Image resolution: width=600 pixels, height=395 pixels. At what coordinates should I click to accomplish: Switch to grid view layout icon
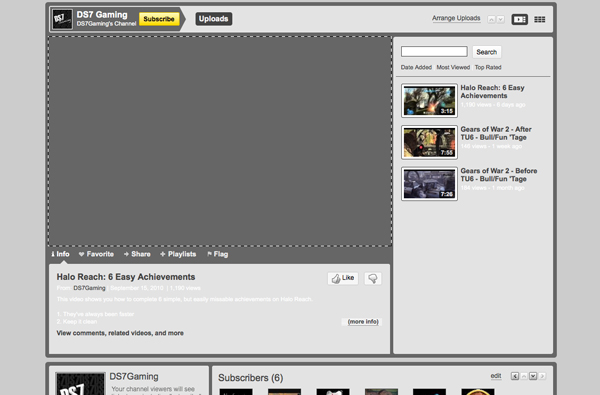[540, 19]
